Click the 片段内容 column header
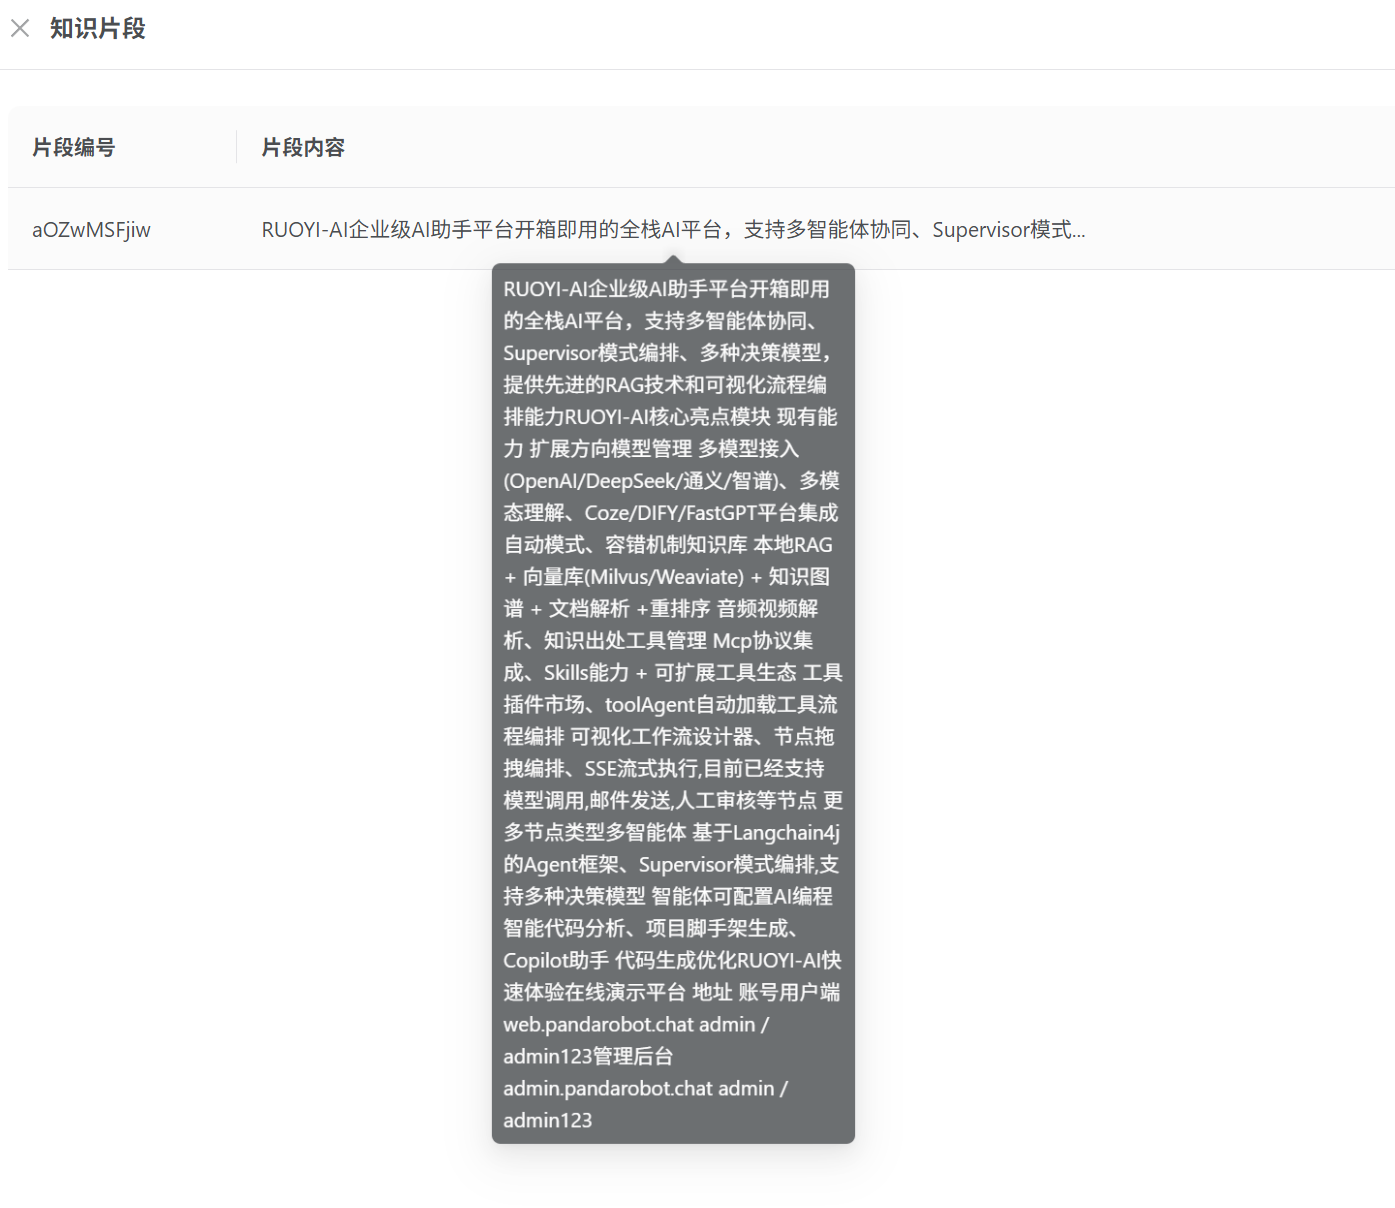This screenshot has width=1395, height=1208. coord(302,147)
